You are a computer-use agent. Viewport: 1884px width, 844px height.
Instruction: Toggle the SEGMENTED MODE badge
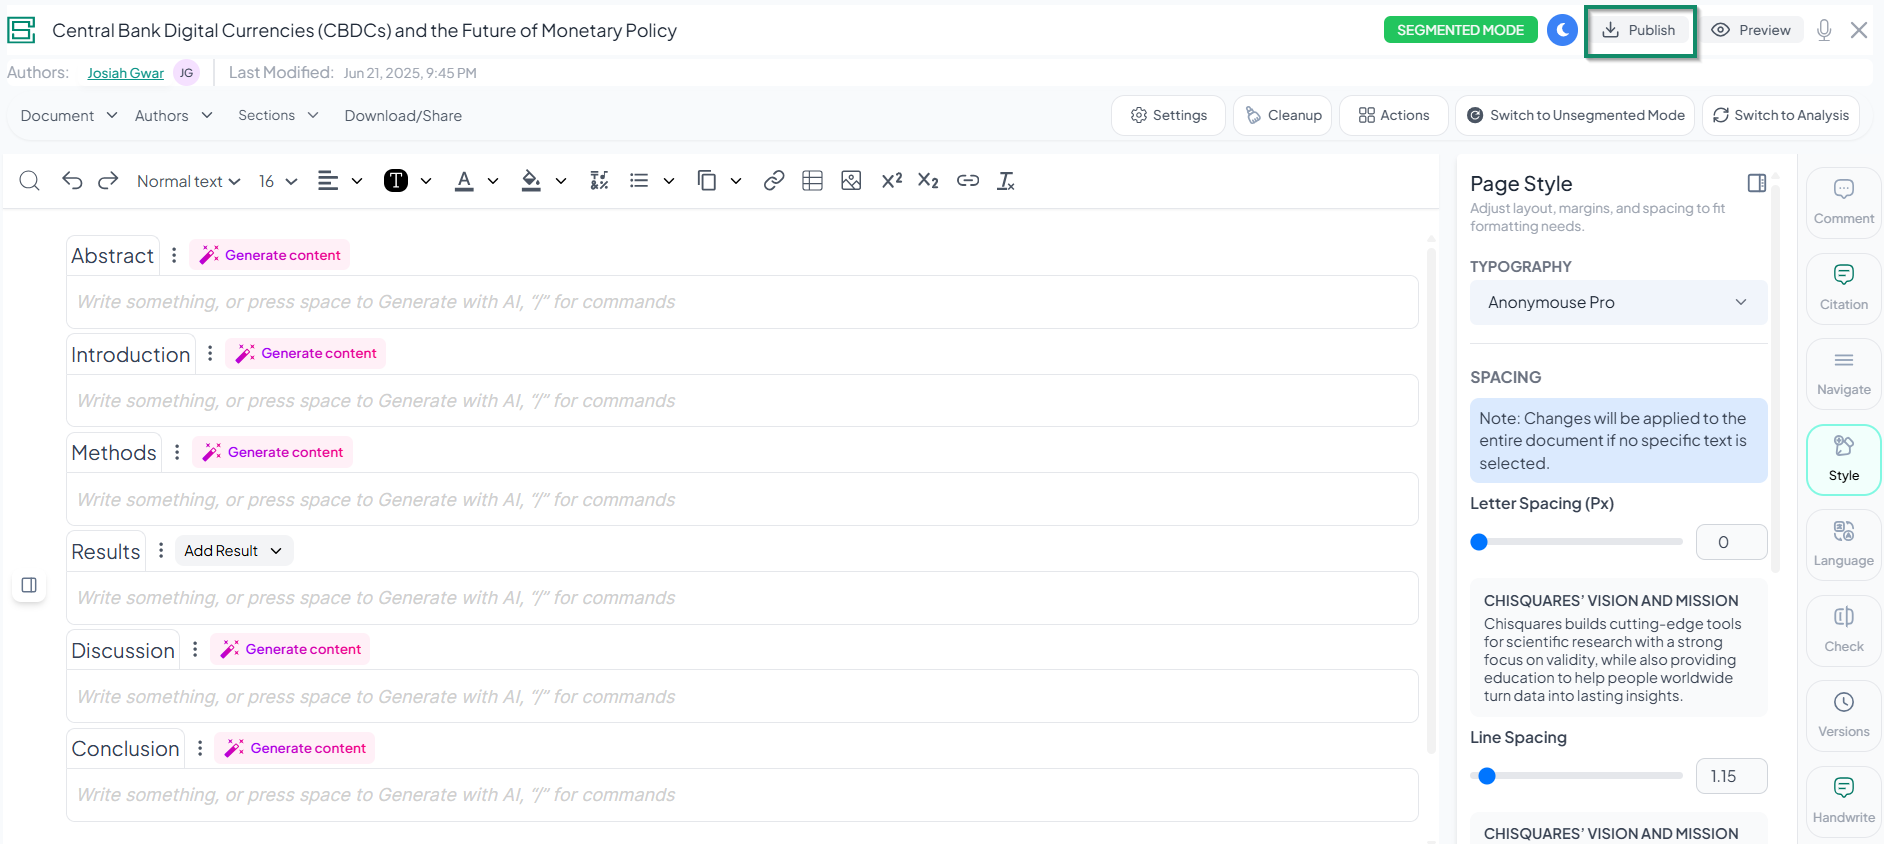click(1460, 30)
